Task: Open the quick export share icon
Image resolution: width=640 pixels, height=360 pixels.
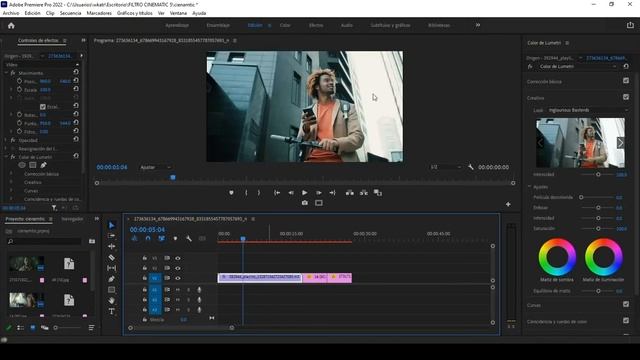Action: coord(630,25)
